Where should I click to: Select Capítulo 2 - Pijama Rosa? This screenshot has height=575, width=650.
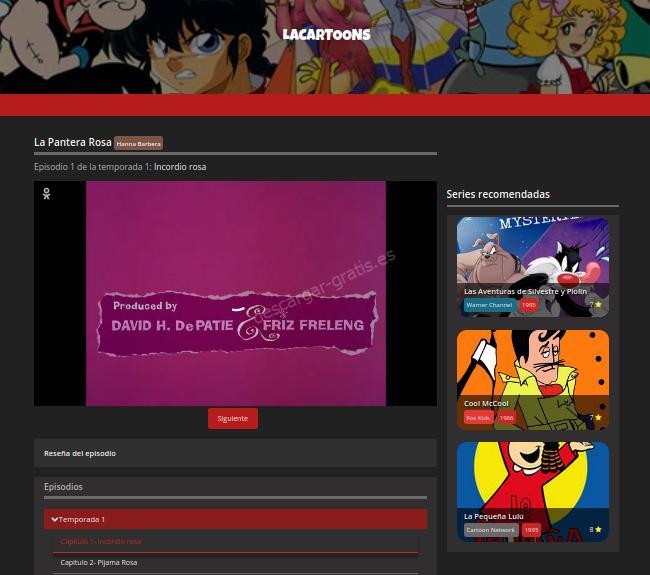click(x=98, y=562)
